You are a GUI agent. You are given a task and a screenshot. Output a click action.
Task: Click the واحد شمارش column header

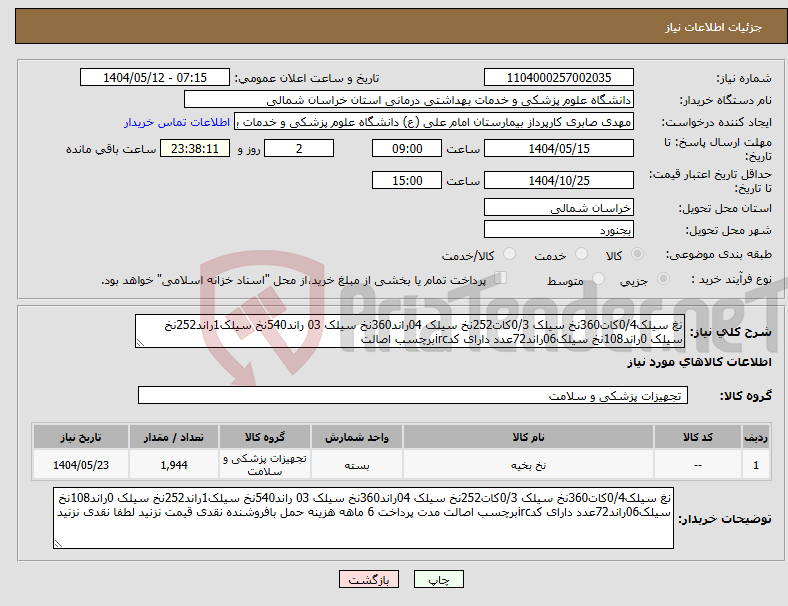356,437
